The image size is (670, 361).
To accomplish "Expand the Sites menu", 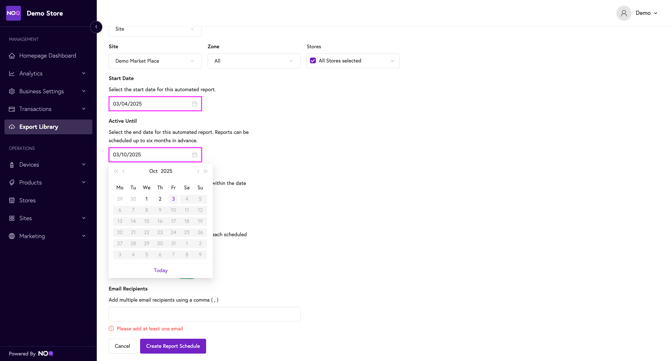I will click(84, 218).
